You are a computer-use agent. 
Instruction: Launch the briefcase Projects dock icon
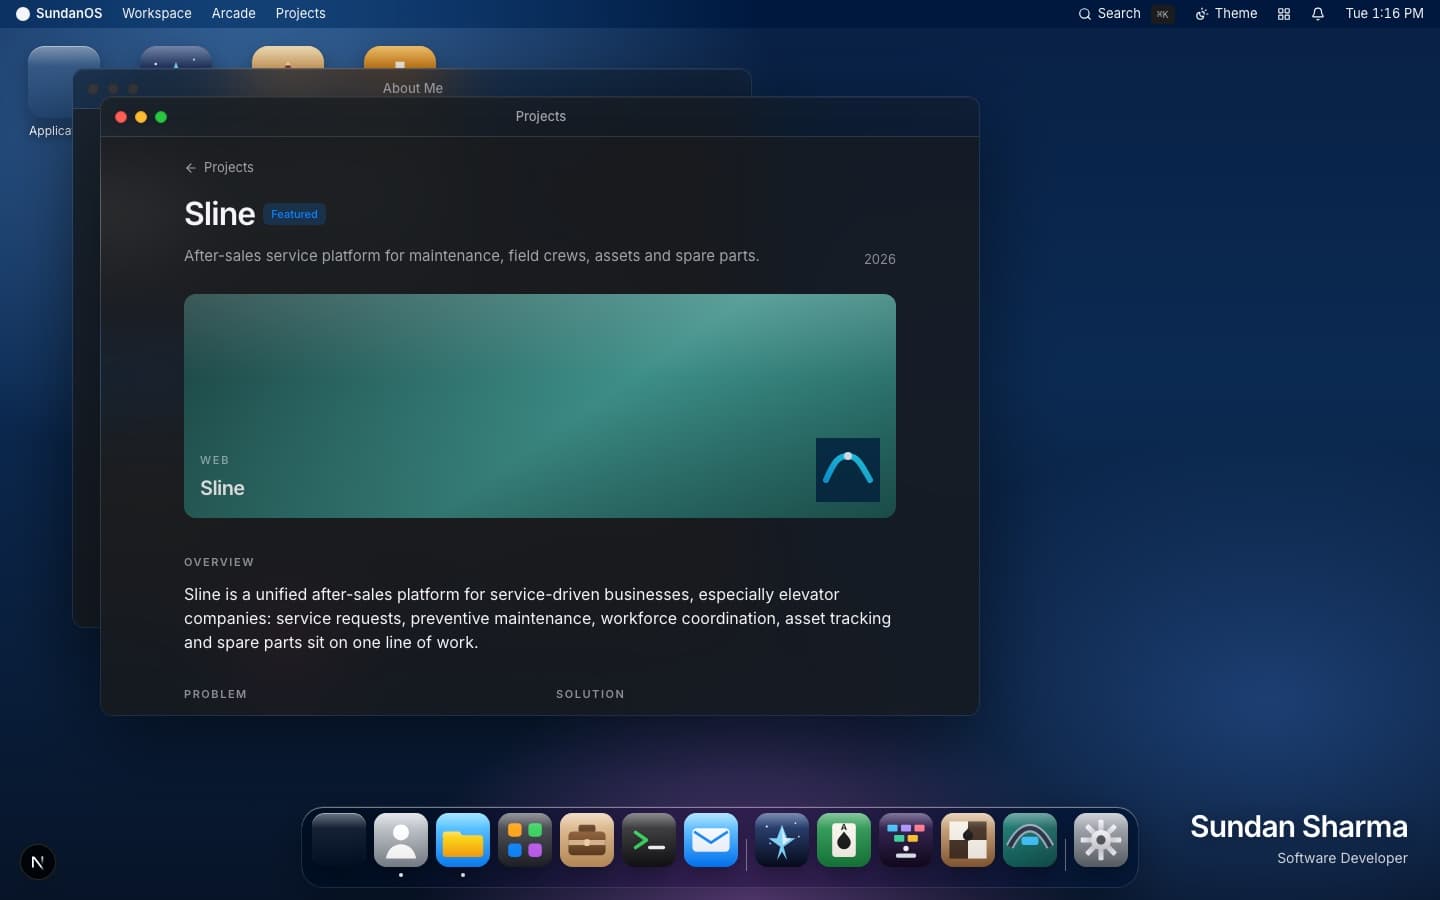pyautogui.click(x=587, y=840)
